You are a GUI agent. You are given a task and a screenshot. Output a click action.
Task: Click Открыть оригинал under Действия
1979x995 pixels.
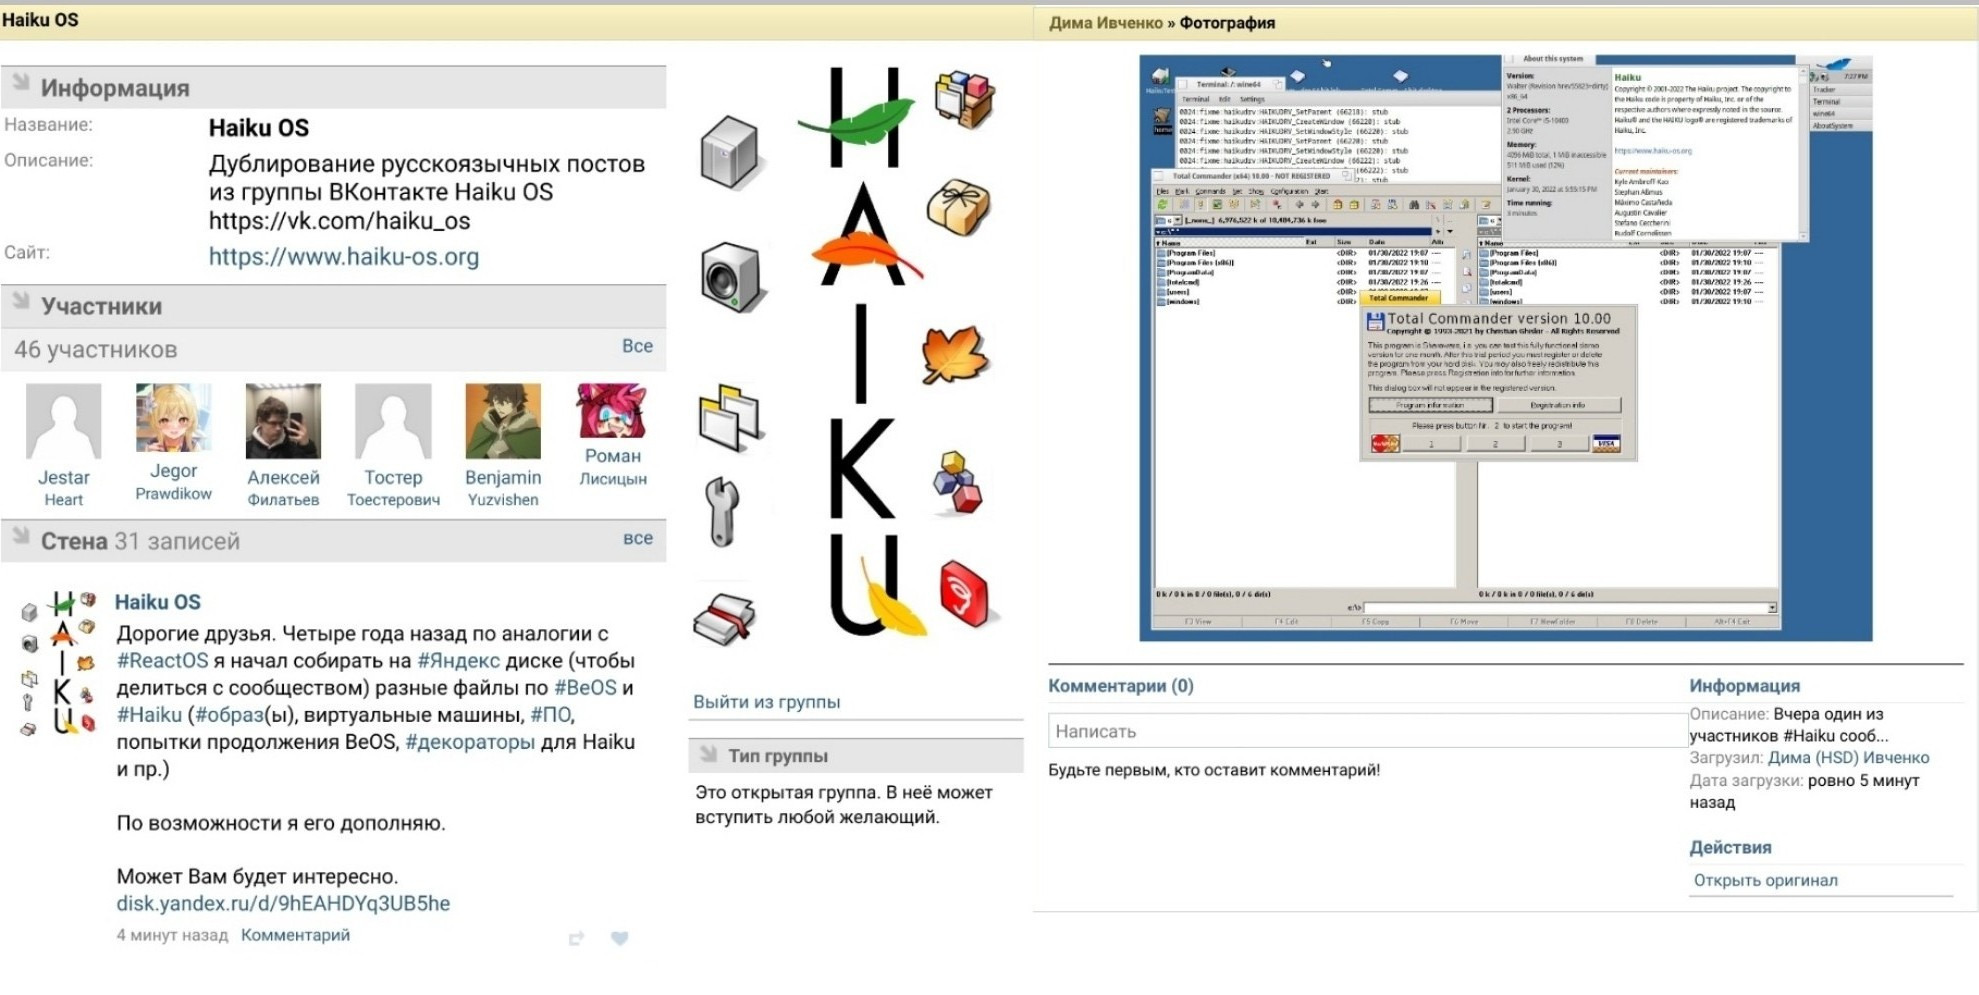tap(1766, 881)
